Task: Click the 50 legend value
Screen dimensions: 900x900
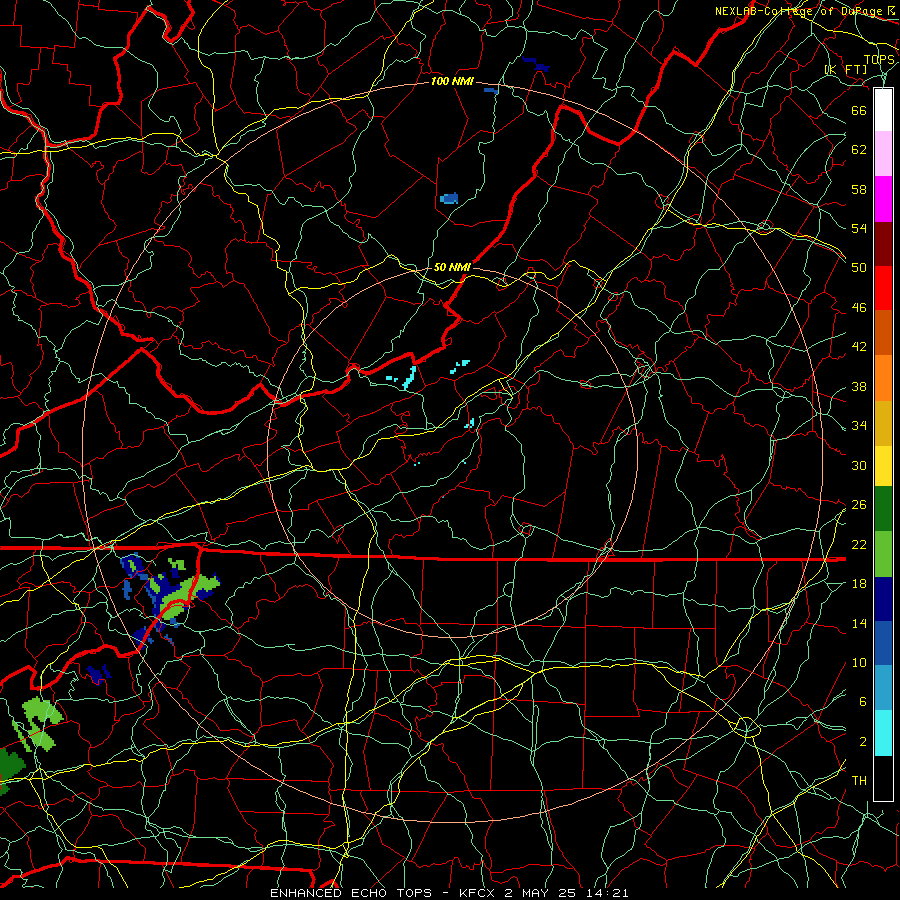Action: (x=859, y=268)
